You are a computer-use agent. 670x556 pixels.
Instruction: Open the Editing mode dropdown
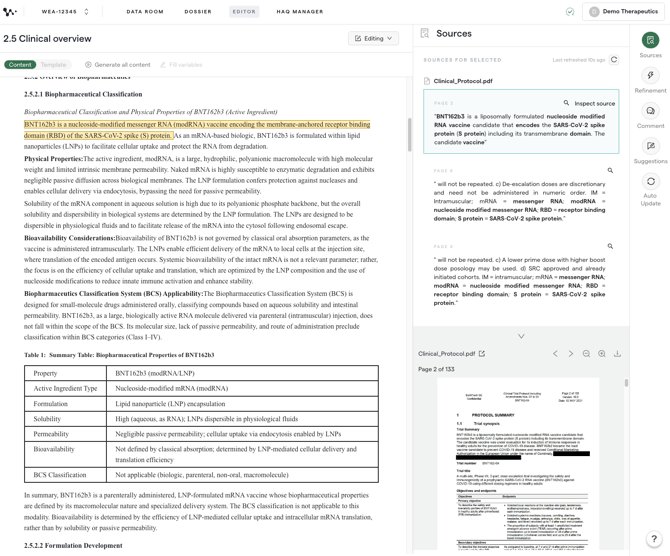(373, 38)
